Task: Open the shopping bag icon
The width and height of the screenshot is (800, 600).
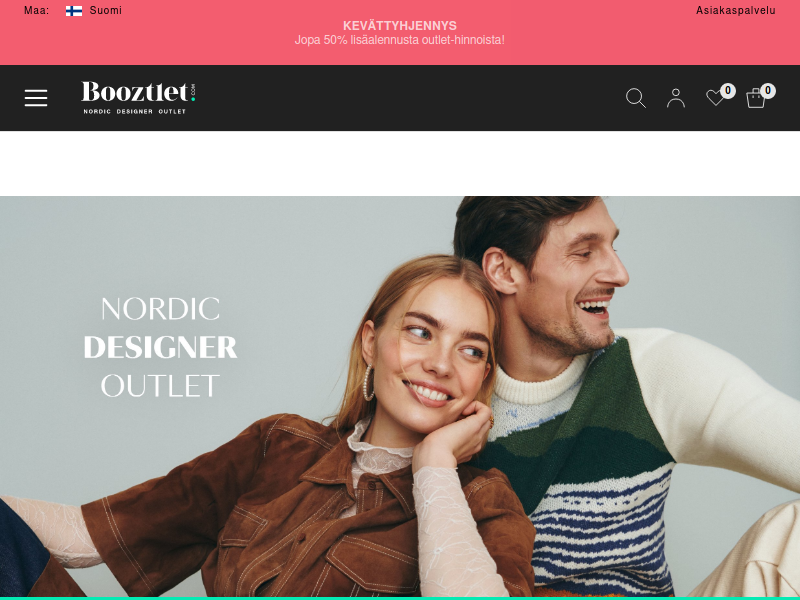Action: 756,98
